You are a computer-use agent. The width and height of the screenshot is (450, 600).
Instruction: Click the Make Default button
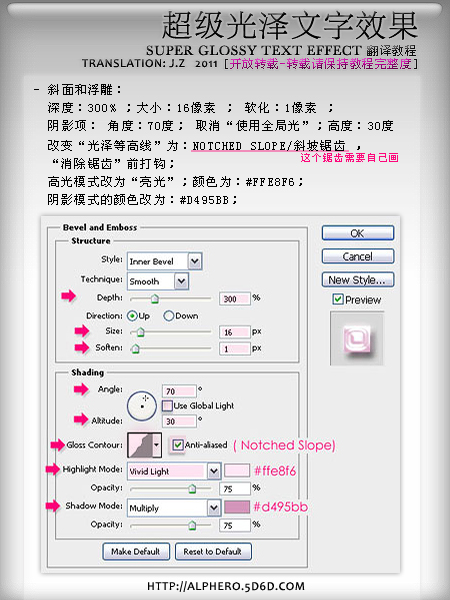coord(136,551)
